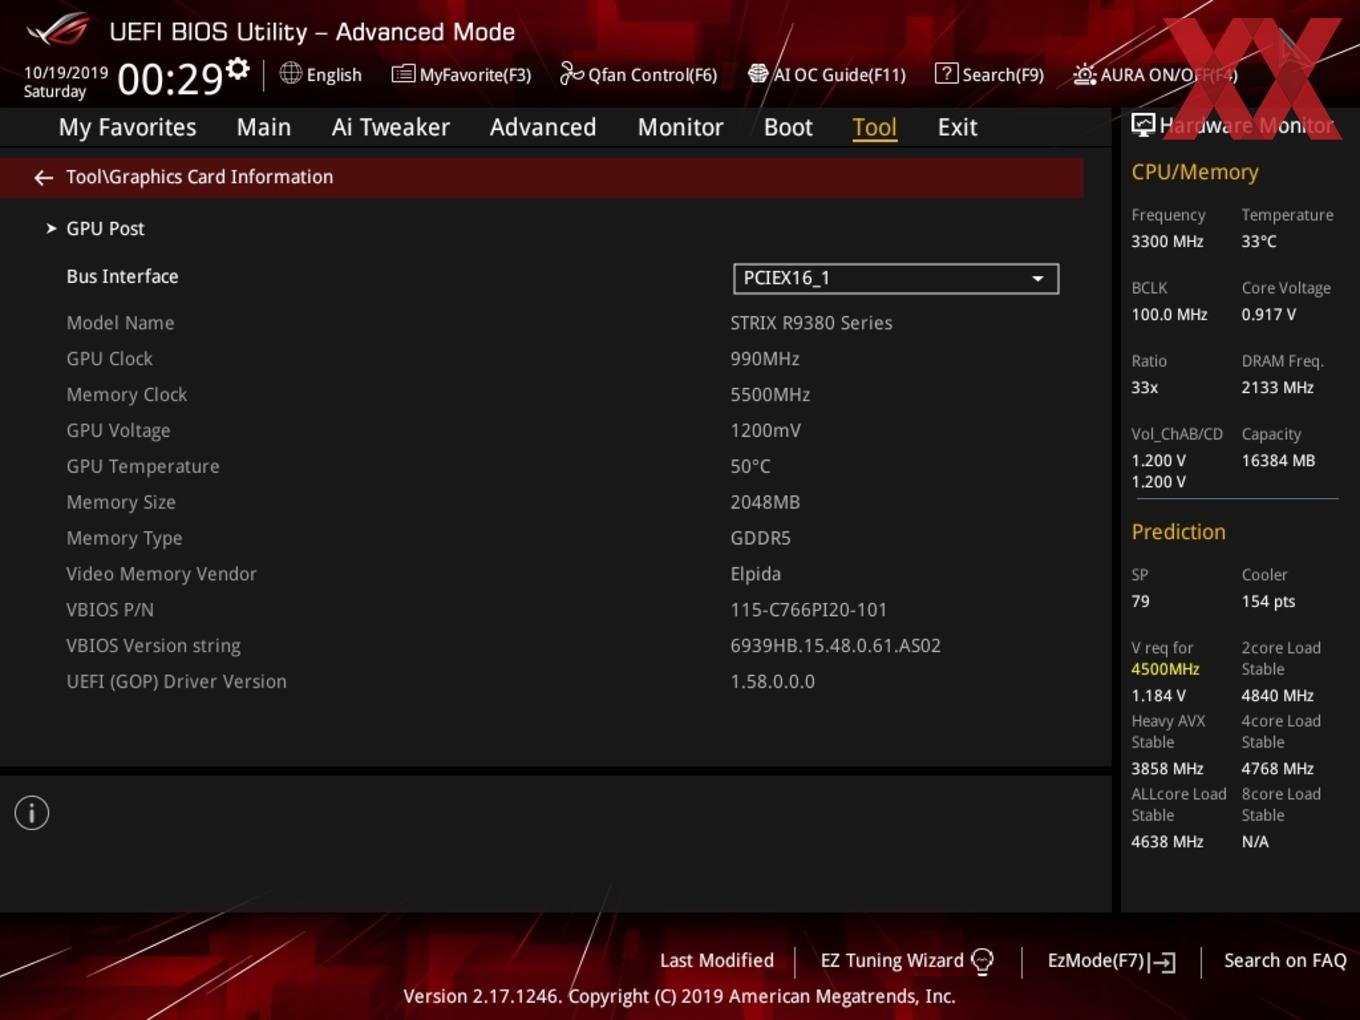This screenshot has height=1020, width=1360.
Task: Click GPU Temperature 50°C value
Action: [x=750, y=467]
